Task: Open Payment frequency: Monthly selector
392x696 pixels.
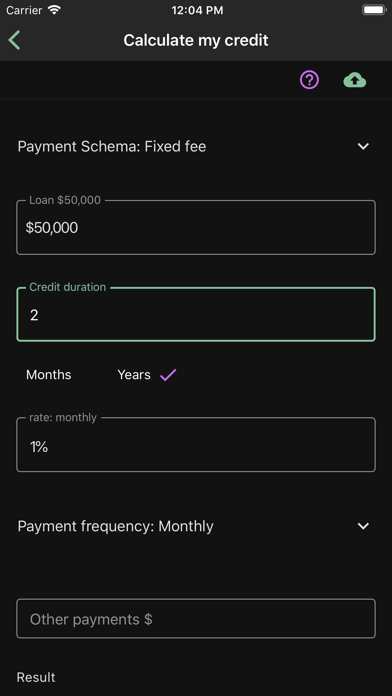Action: 196,526
